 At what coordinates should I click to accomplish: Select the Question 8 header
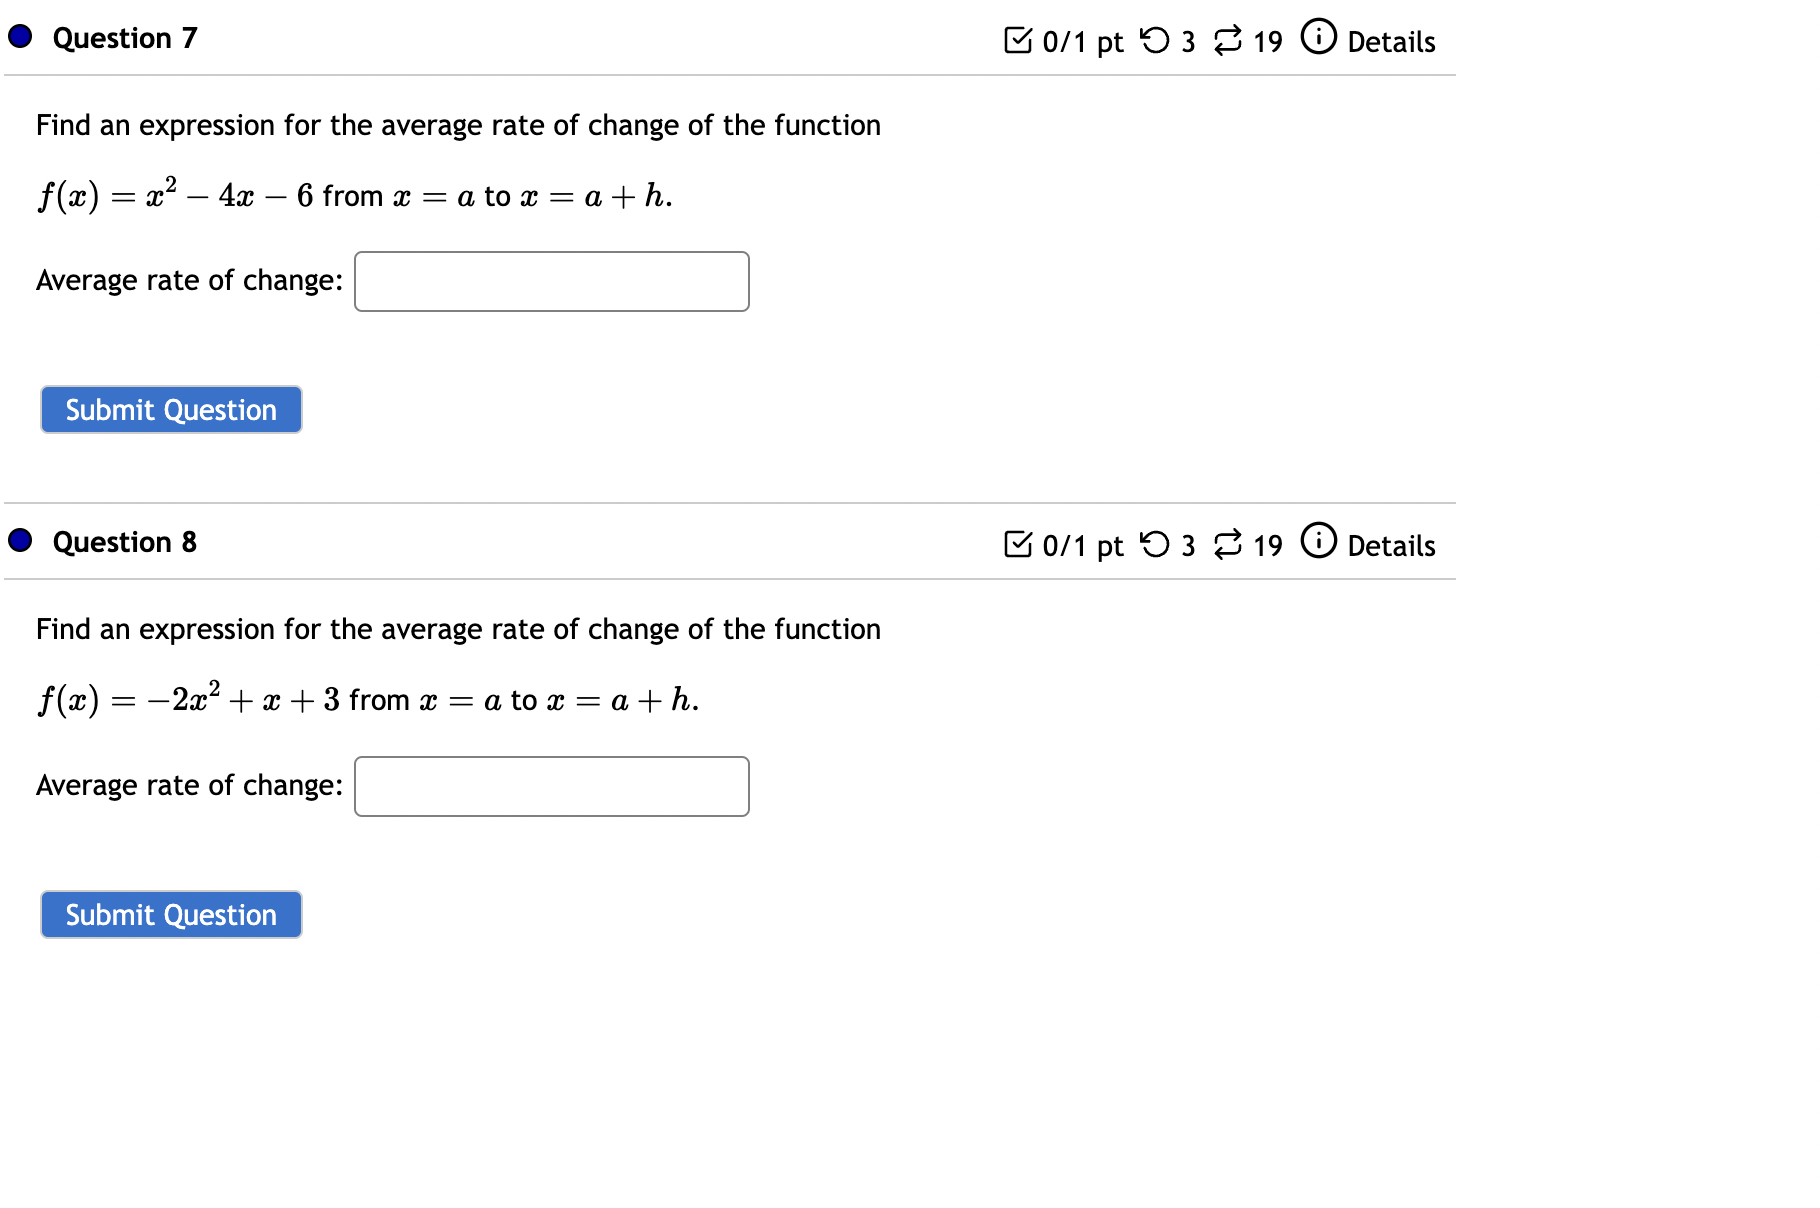124,541
